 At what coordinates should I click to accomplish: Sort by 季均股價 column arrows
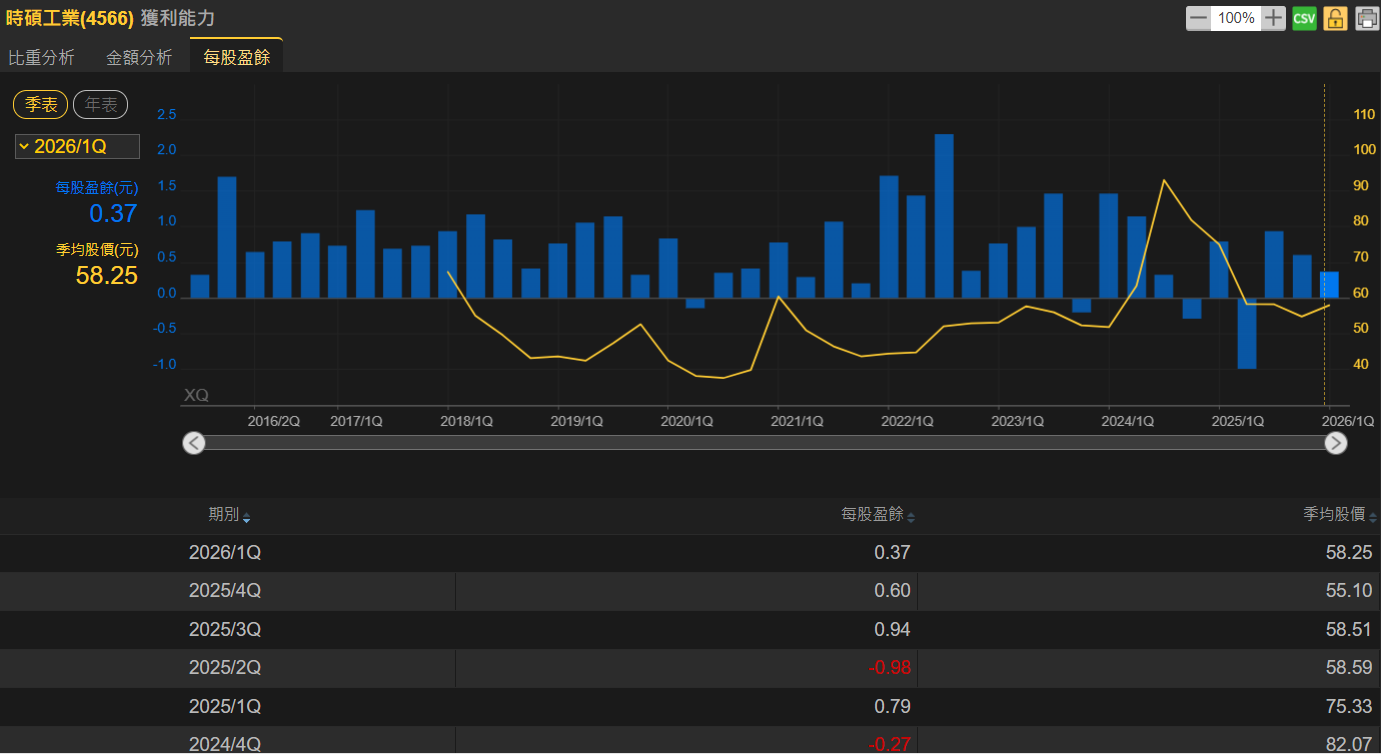pos(1373,517)
